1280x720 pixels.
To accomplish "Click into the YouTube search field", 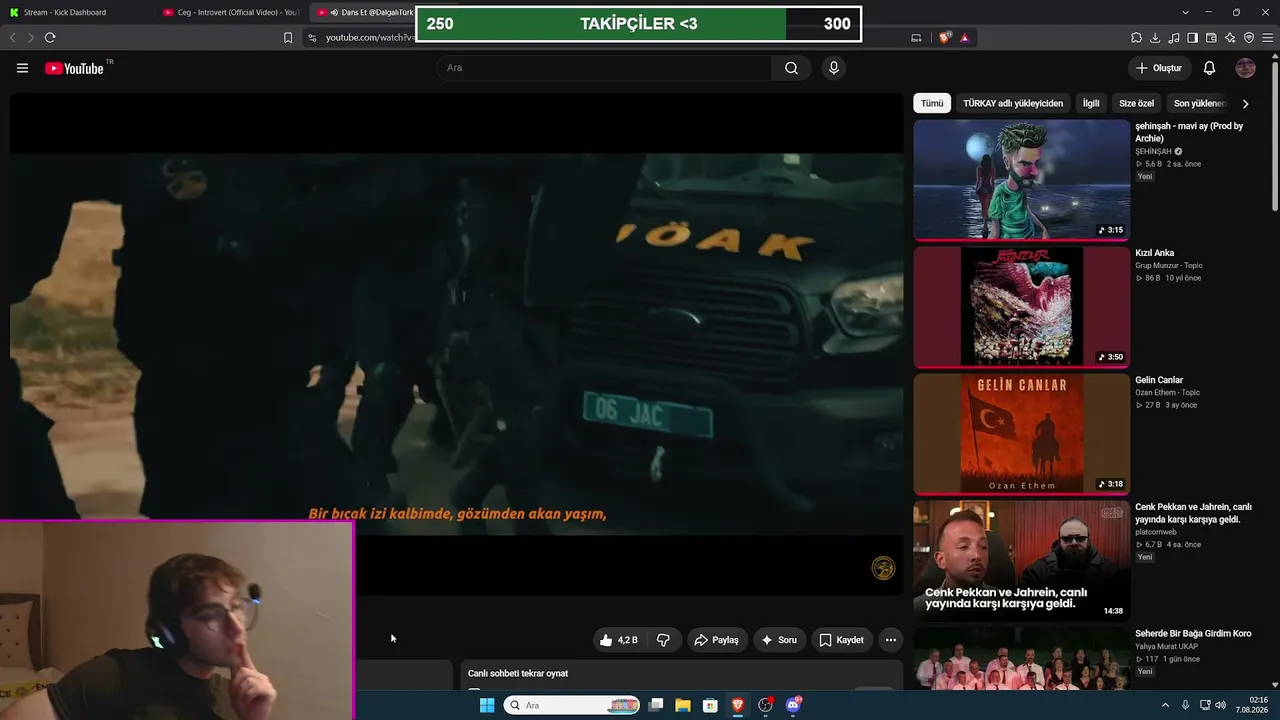I will coord(604,68).
